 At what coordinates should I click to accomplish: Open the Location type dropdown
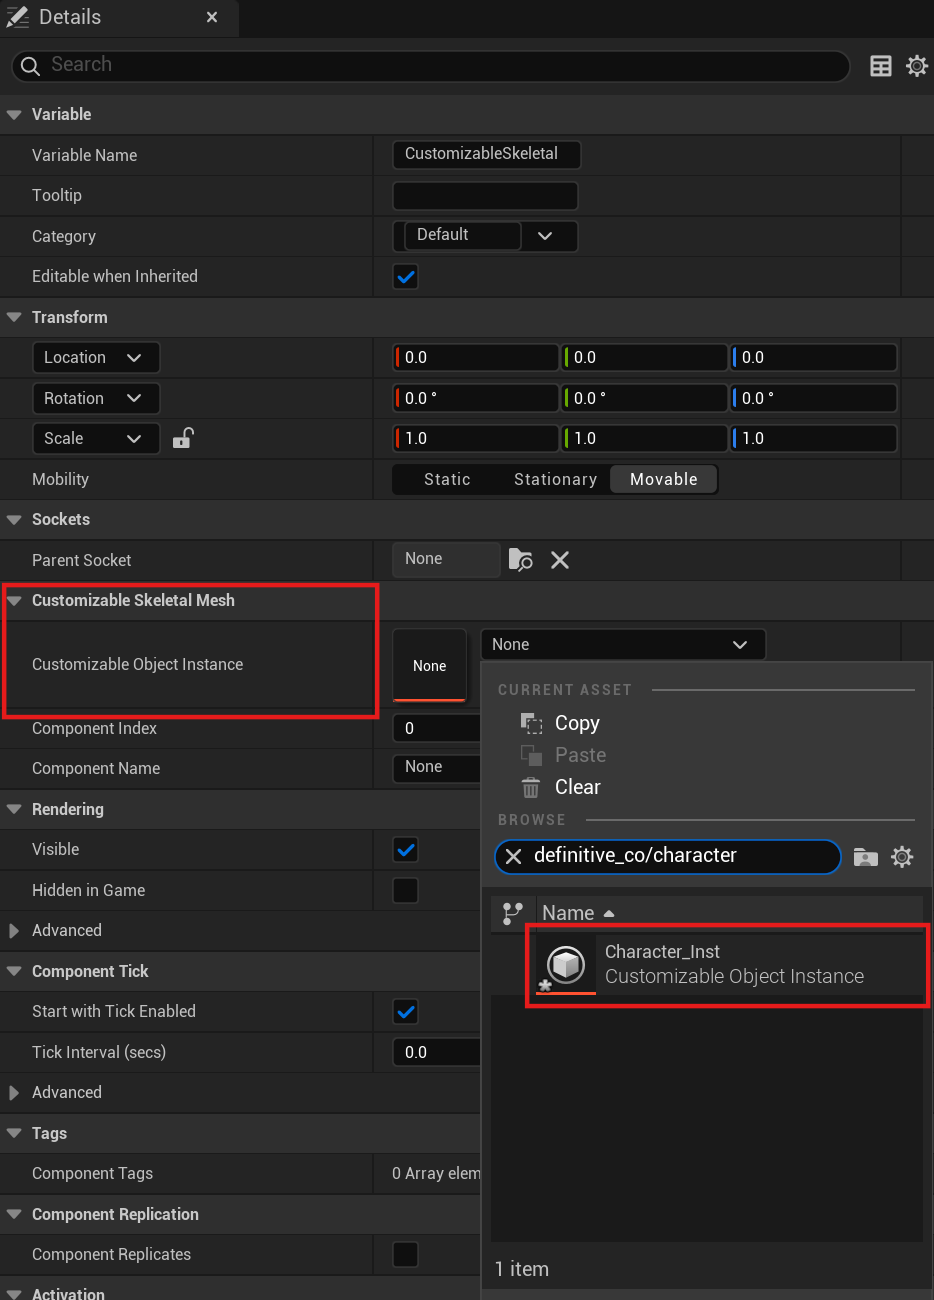96,357
